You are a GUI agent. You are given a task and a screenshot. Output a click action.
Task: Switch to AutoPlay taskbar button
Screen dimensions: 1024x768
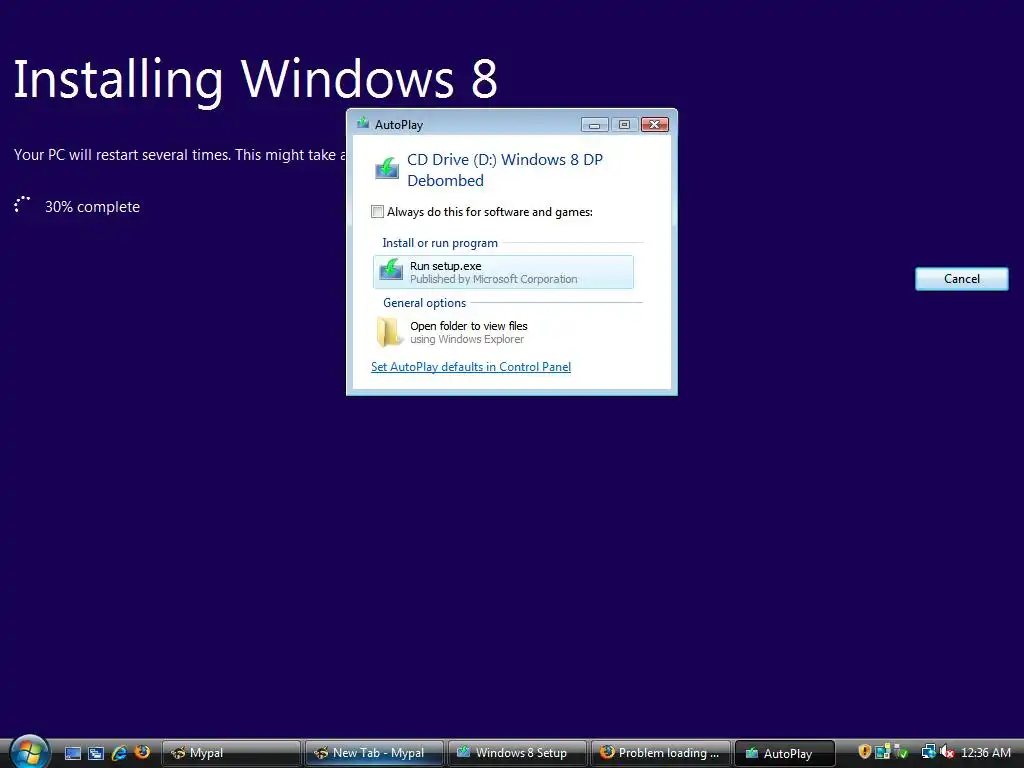pos(785,753)
